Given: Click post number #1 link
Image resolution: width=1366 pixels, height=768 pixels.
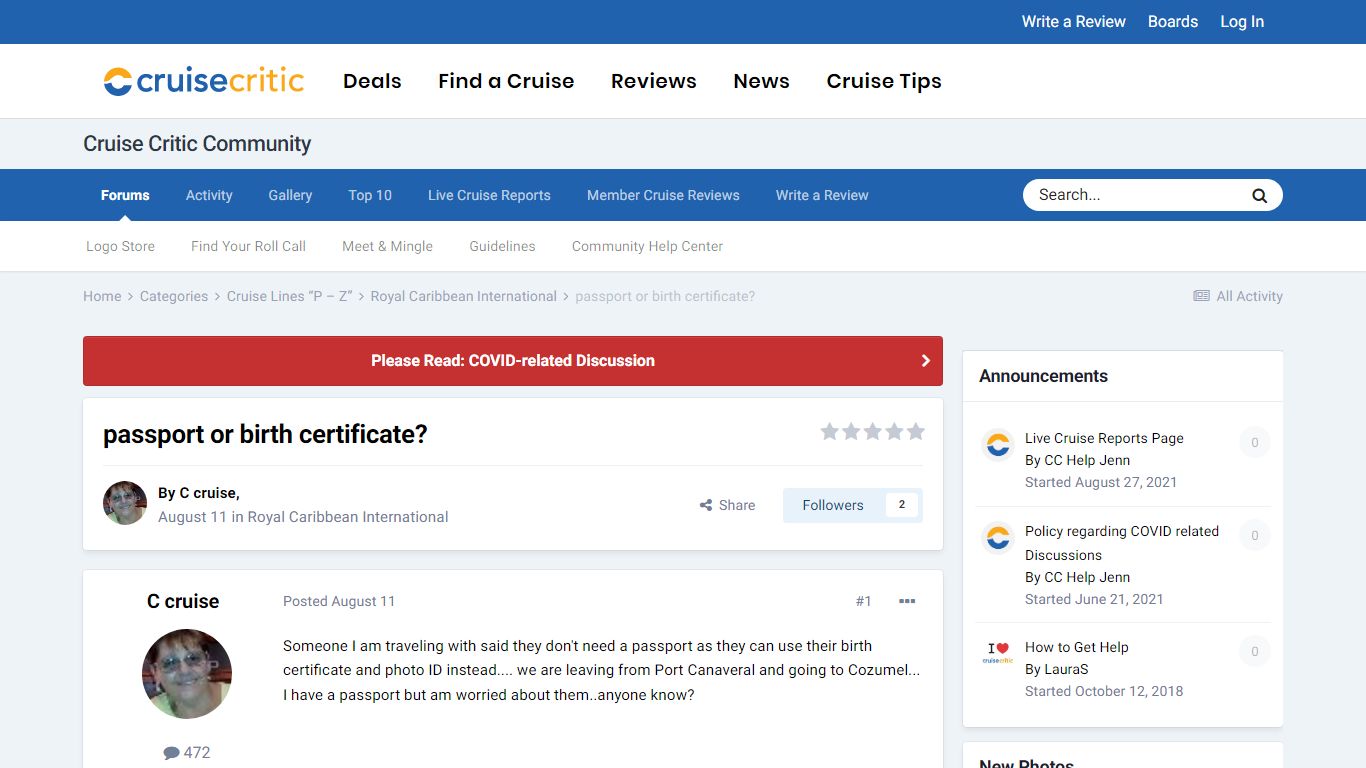Looking at the screenshot, I should click(x=864, y=601).
